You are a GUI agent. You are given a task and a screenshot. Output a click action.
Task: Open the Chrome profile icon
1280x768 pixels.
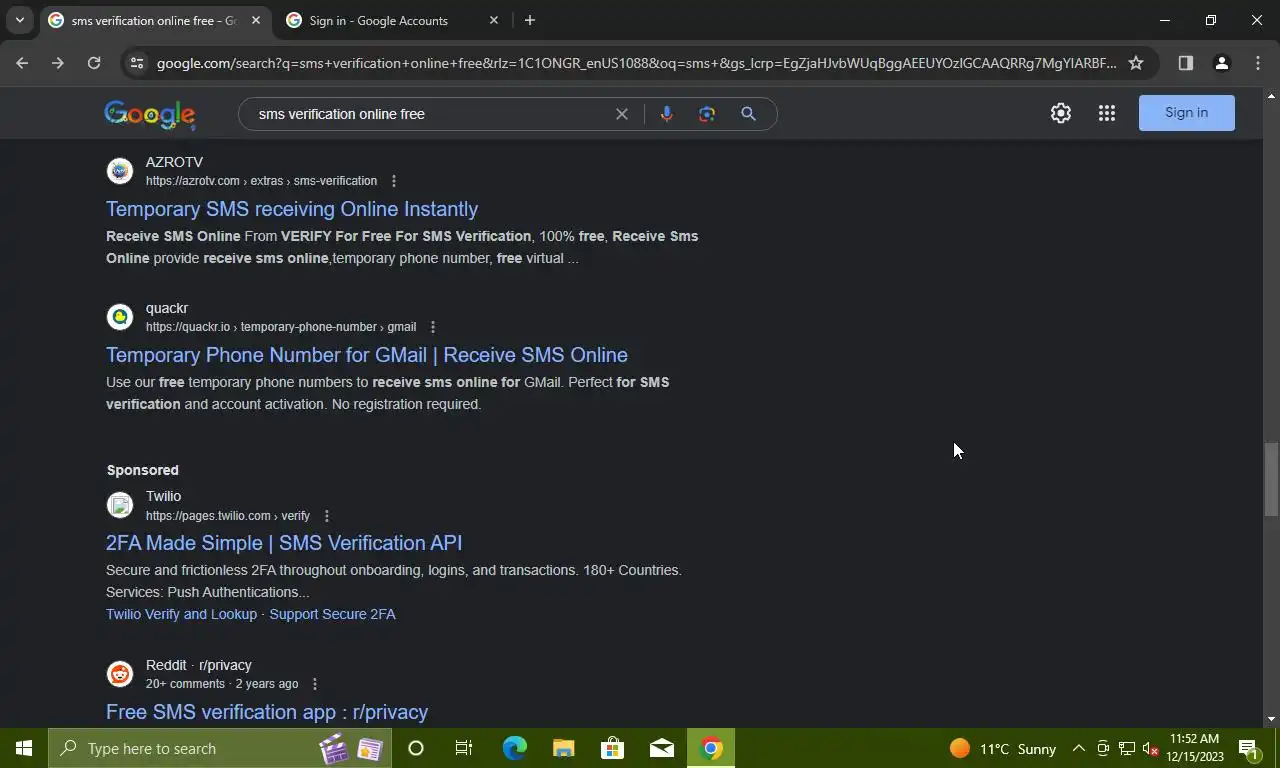1221,63
